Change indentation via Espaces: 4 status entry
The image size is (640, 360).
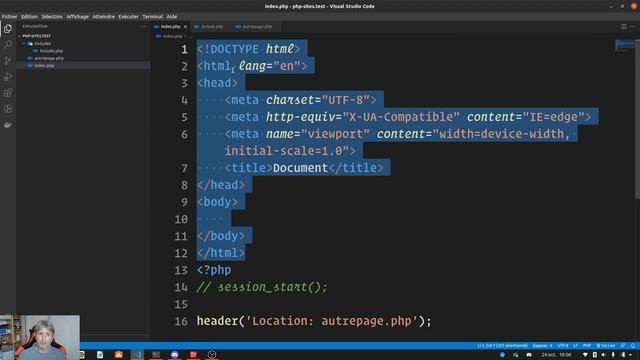[x=542, y=346]
